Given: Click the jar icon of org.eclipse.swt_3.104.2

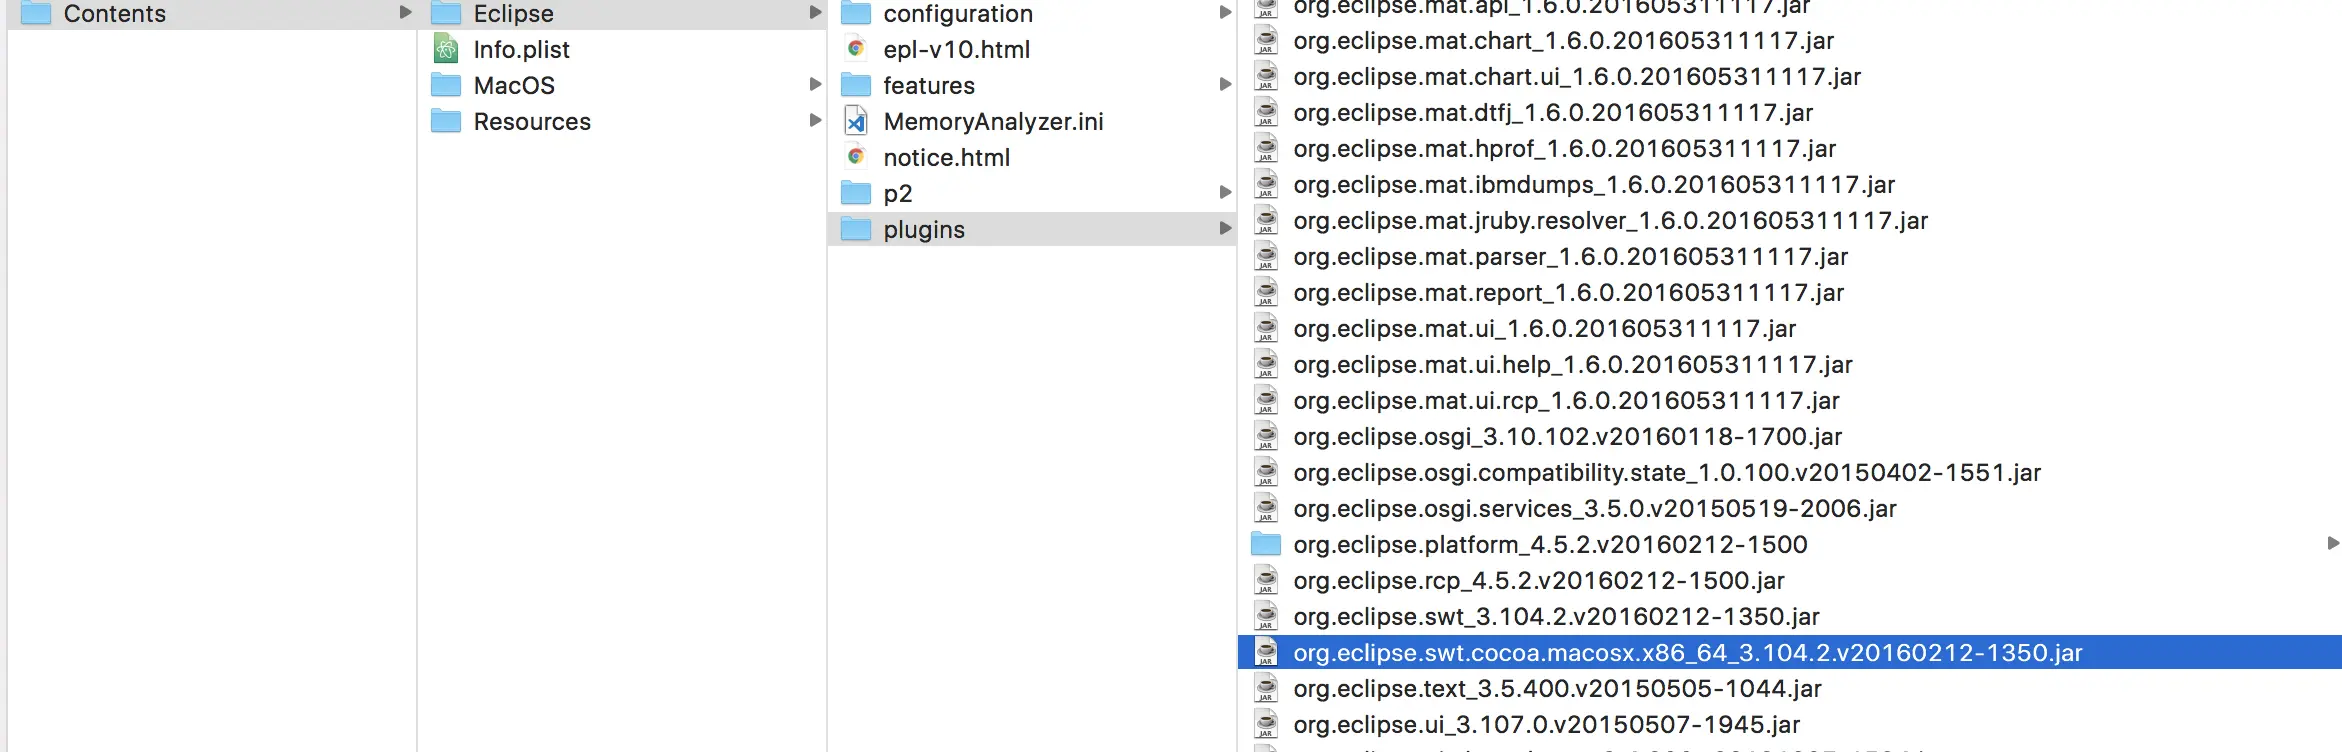Looking at the screenshot, I should (x=1266, y=616).
